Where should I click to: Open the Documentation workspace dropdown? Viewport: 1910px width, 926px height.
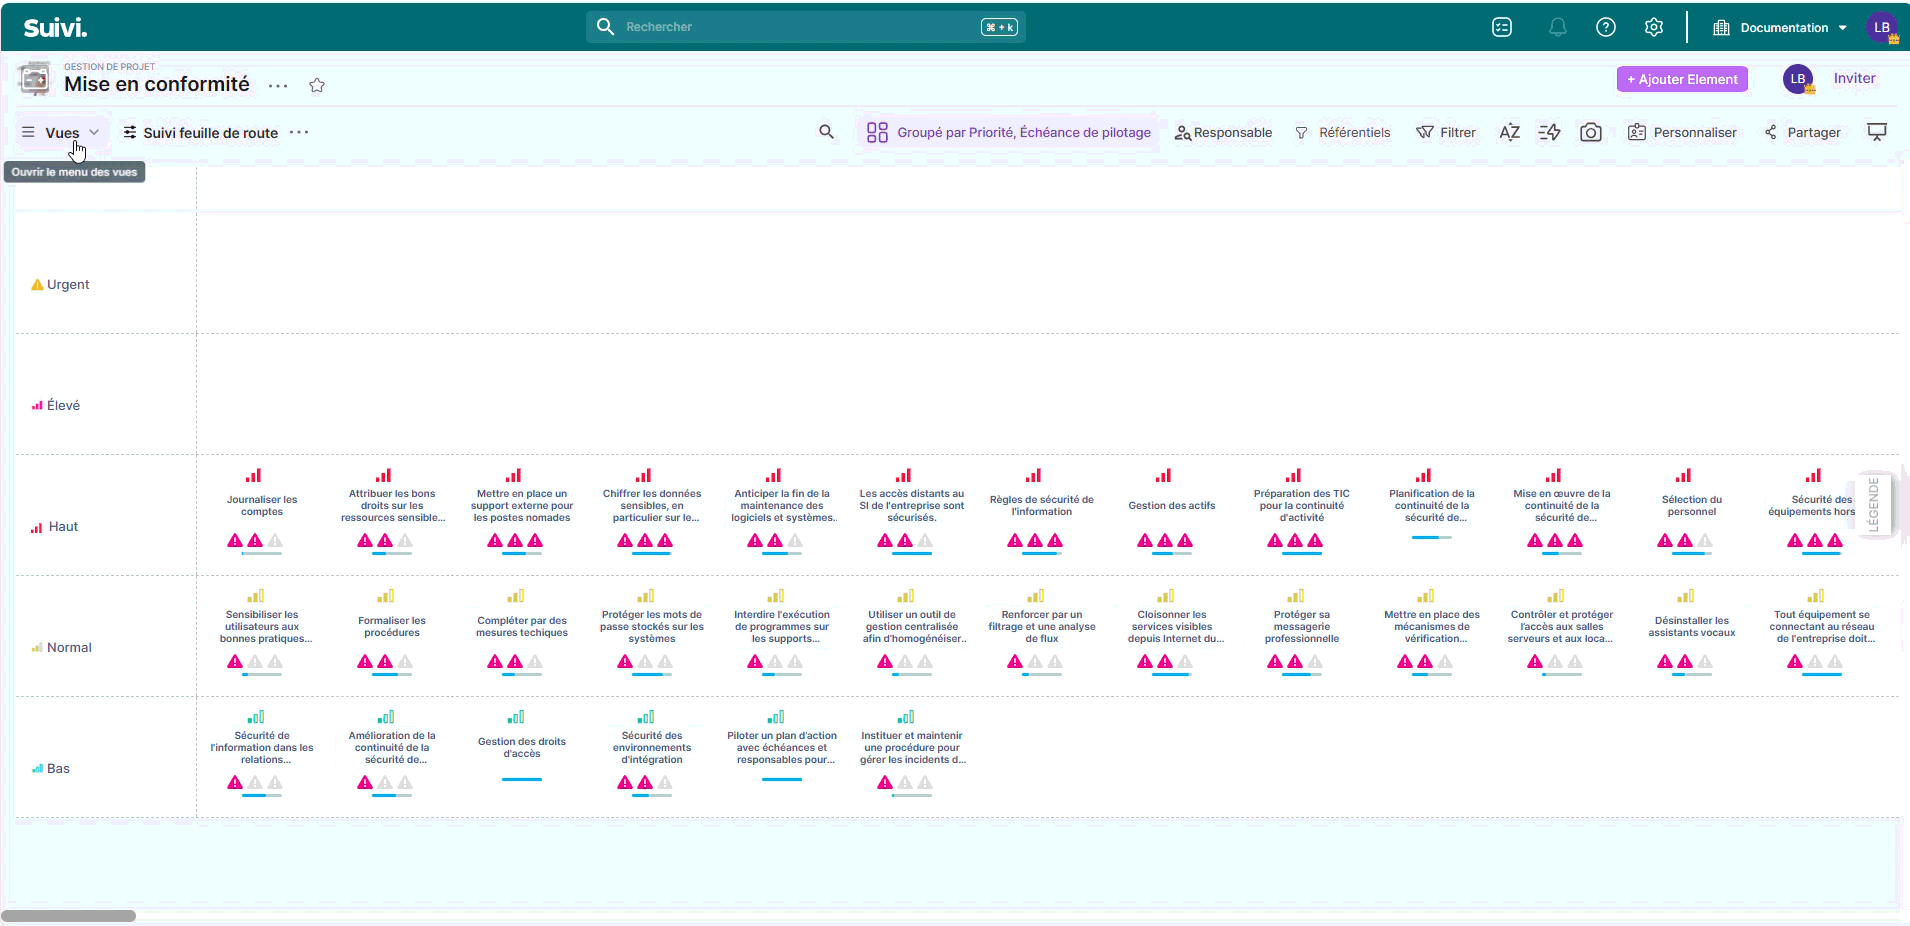coord(1780,28)
